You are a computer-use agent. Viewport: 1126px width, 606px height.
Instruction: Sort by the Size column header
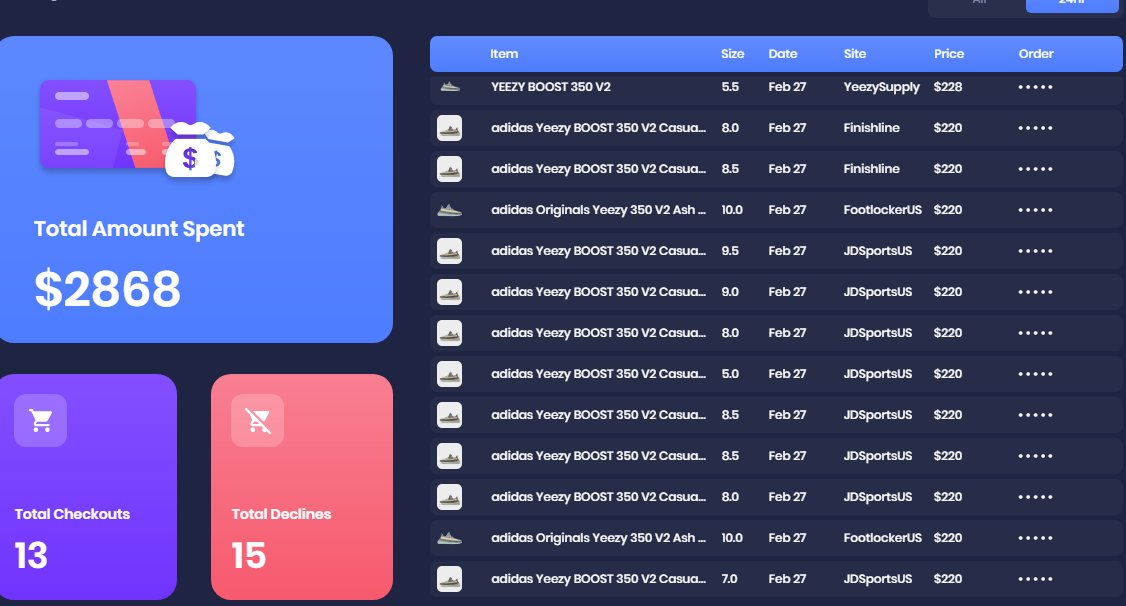(x=732, y=54)
